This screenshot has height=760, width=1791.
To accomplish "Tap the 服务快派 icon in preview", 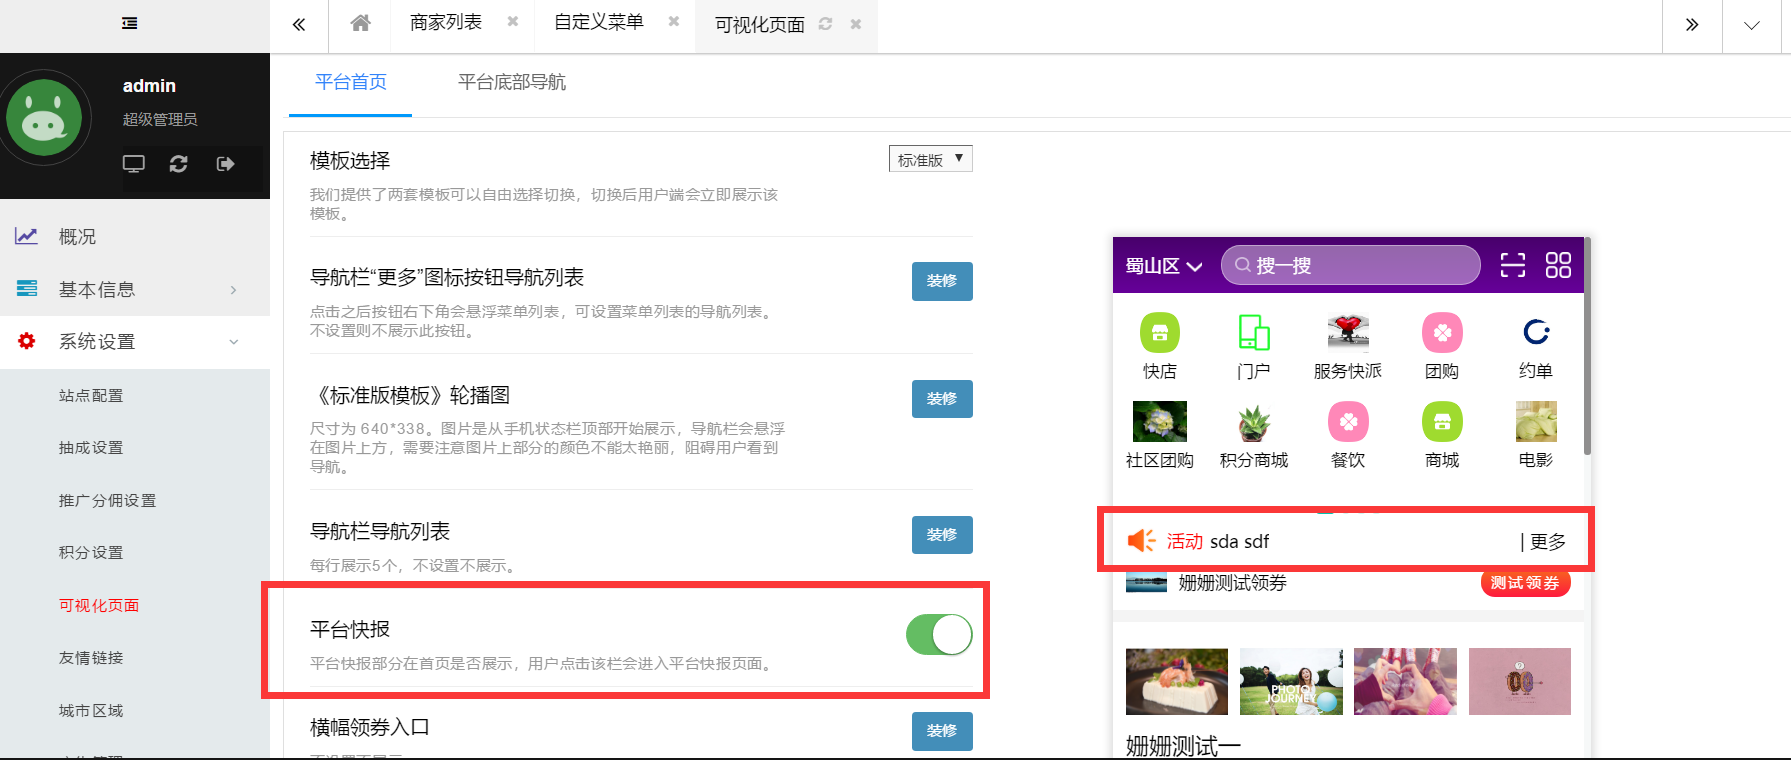I will click(x=1348, y=333).
